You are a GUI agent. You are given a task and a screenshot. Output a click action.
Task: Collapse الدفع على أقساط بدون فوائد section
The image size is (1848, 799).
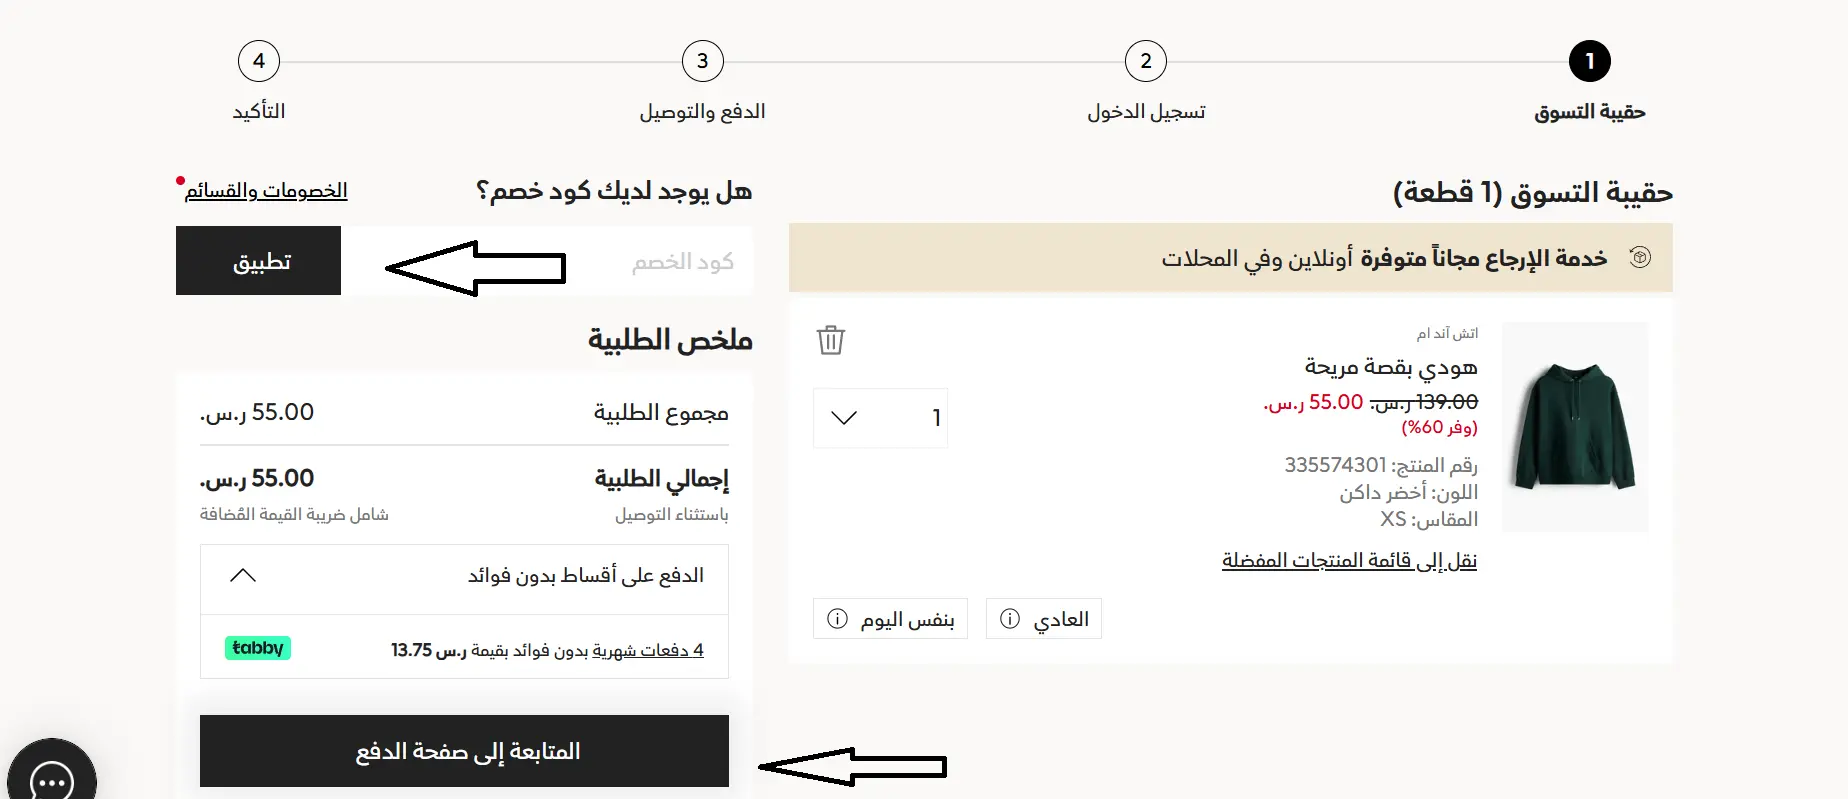[243, 575]
